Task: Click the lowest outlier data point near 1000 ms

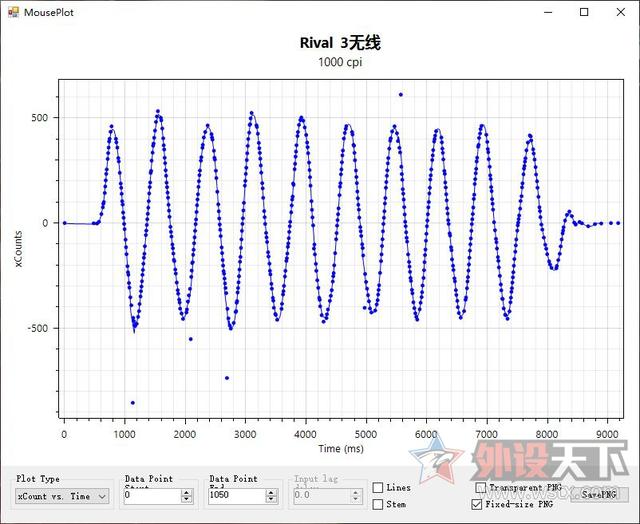Action: 133,403
